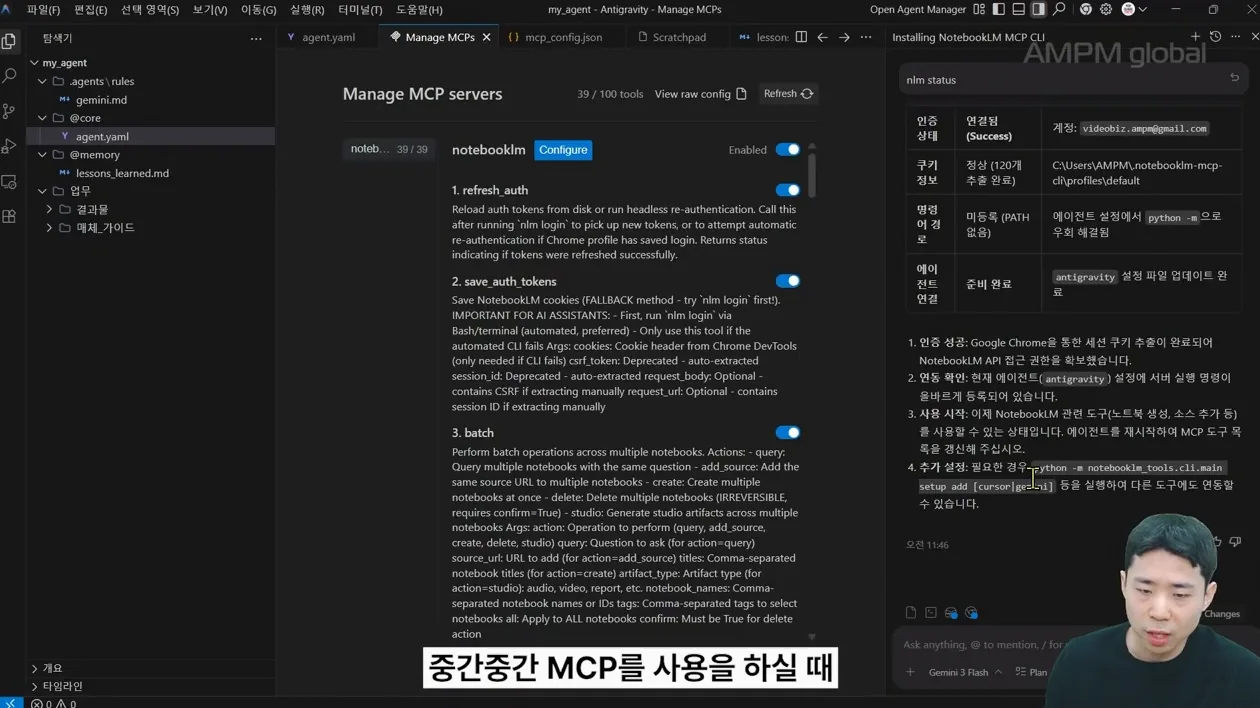Click the split editor icon

(x=801, y=37)
